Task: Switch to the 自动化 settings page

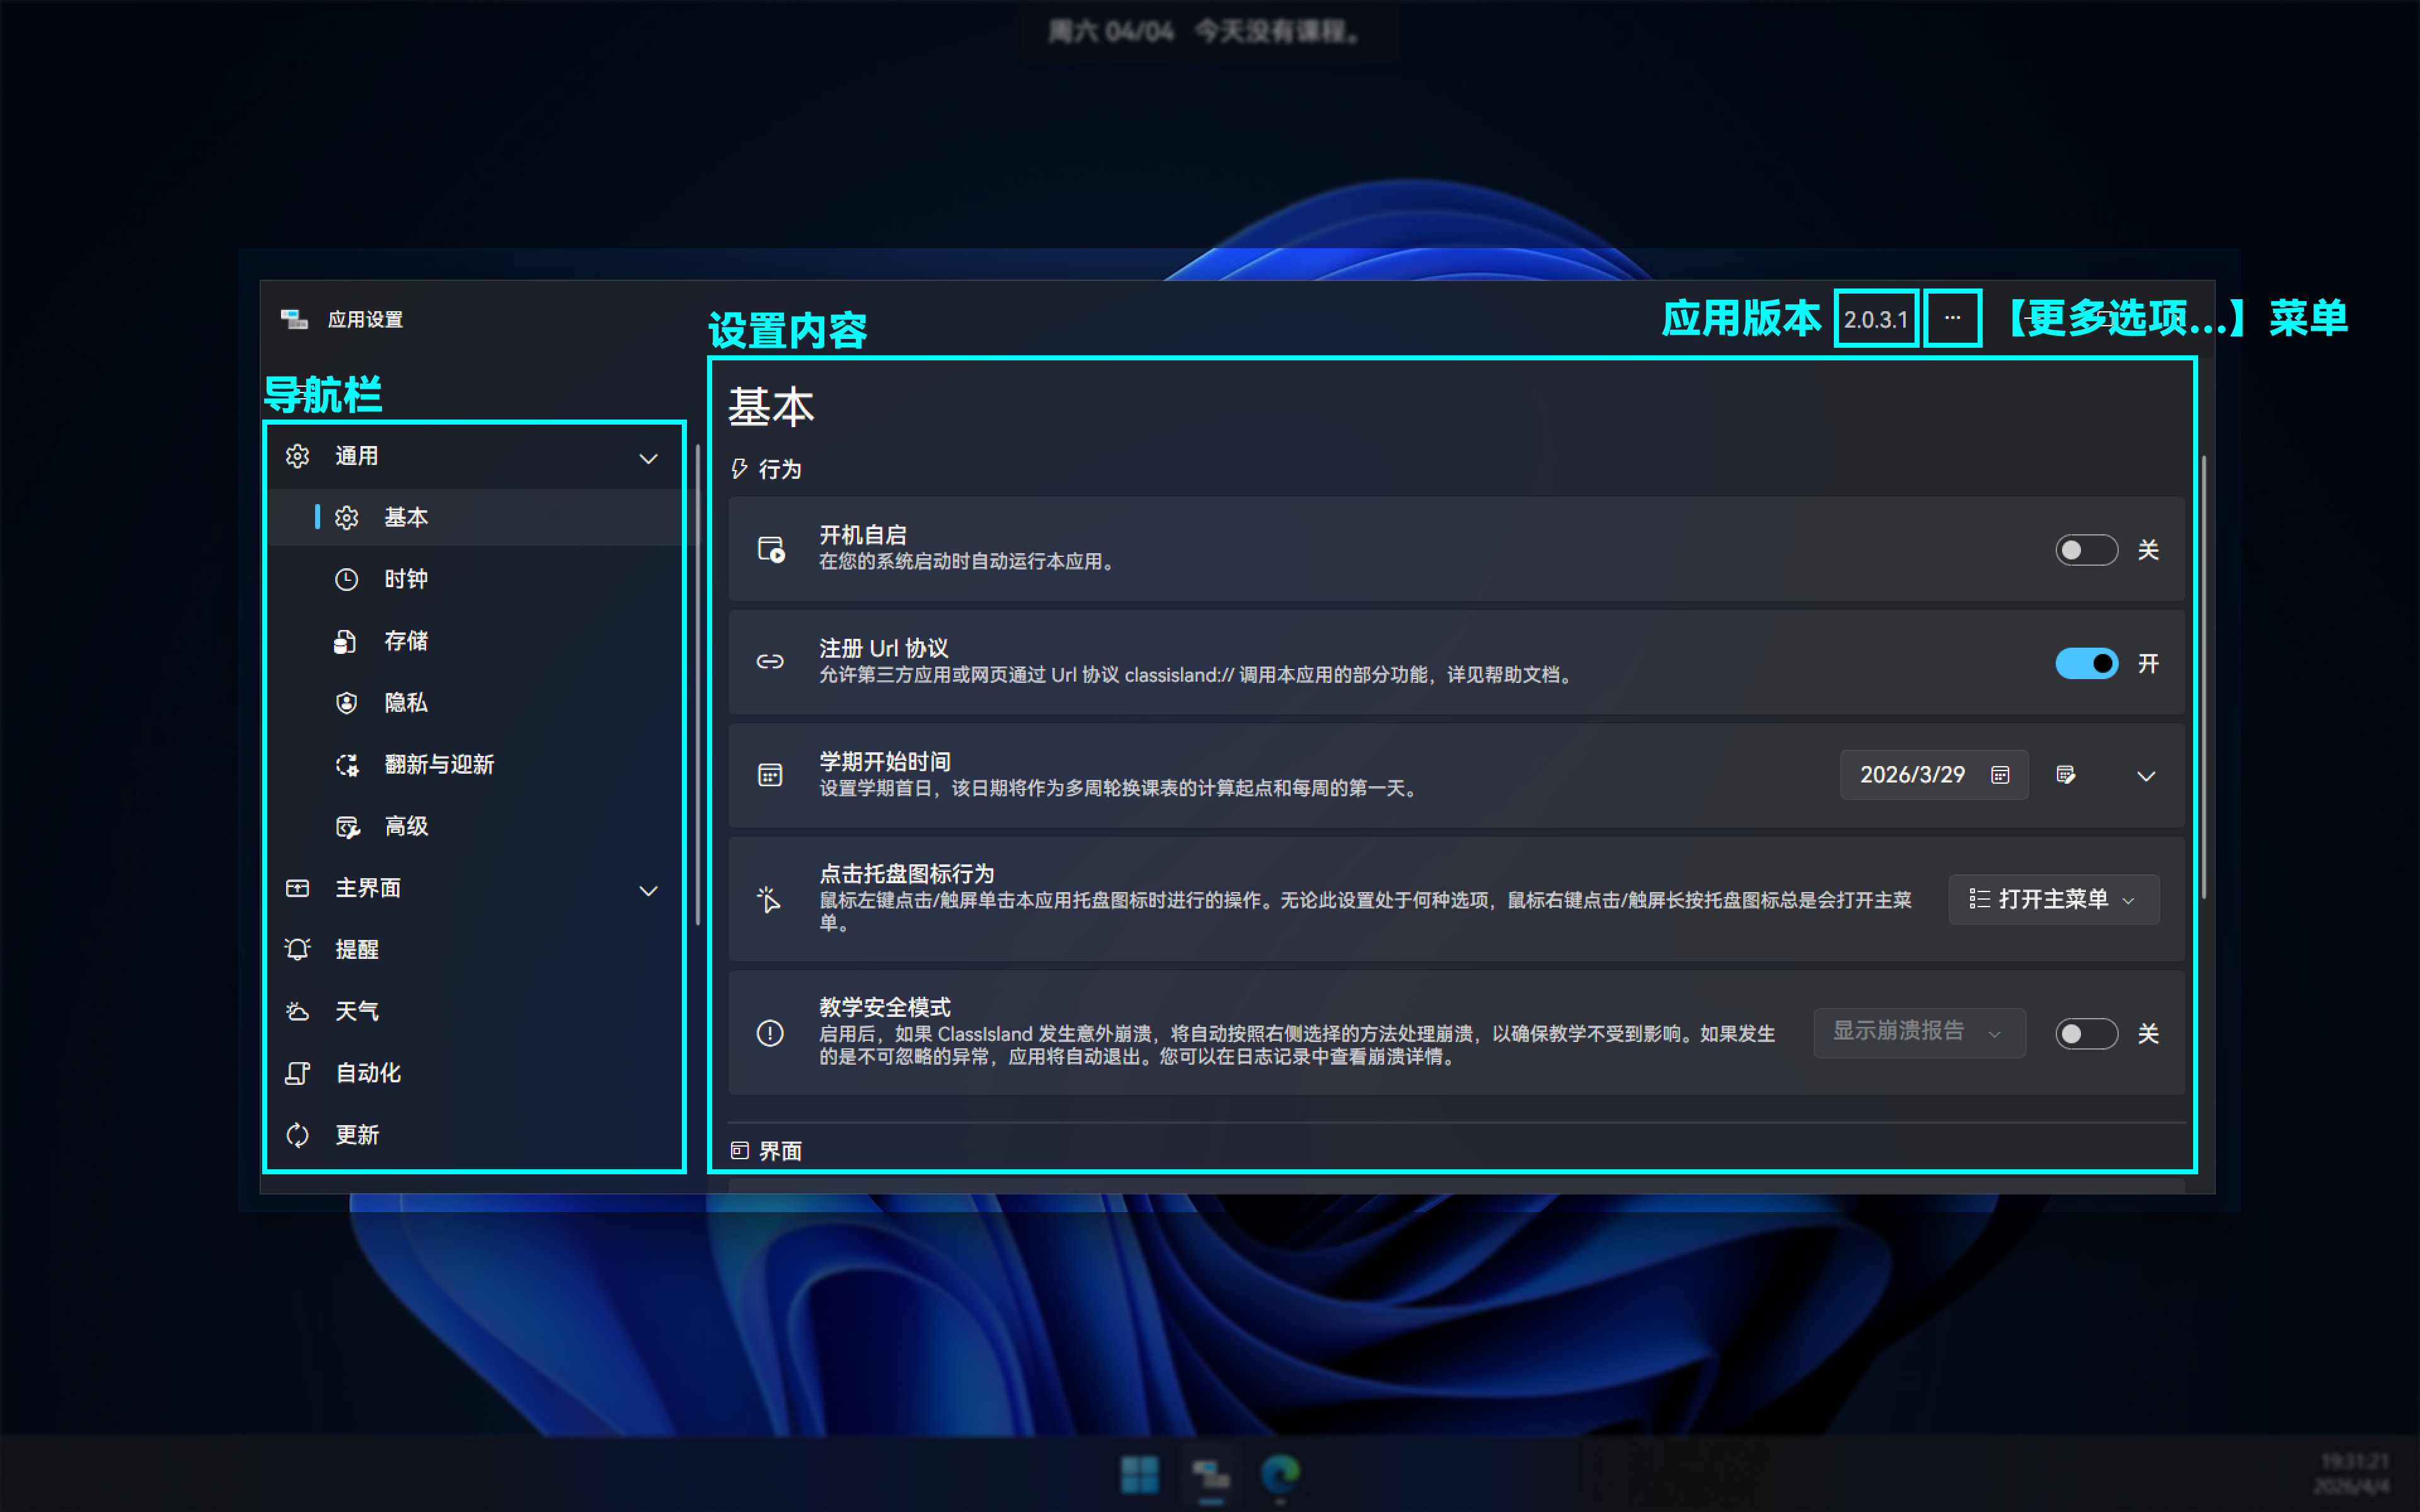Action: (368, 1073)
